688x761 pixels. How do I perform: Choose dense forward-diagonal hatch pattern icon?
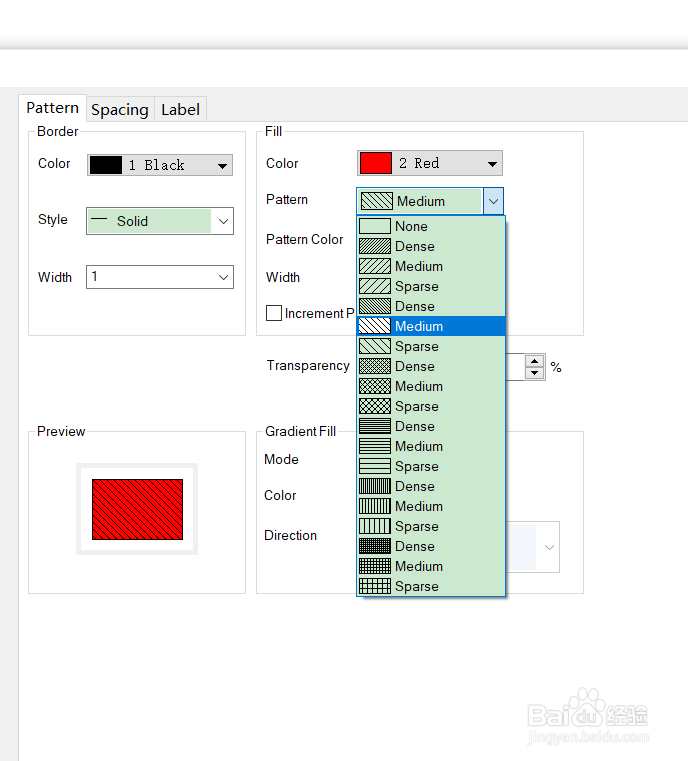(x=375, y=246)
